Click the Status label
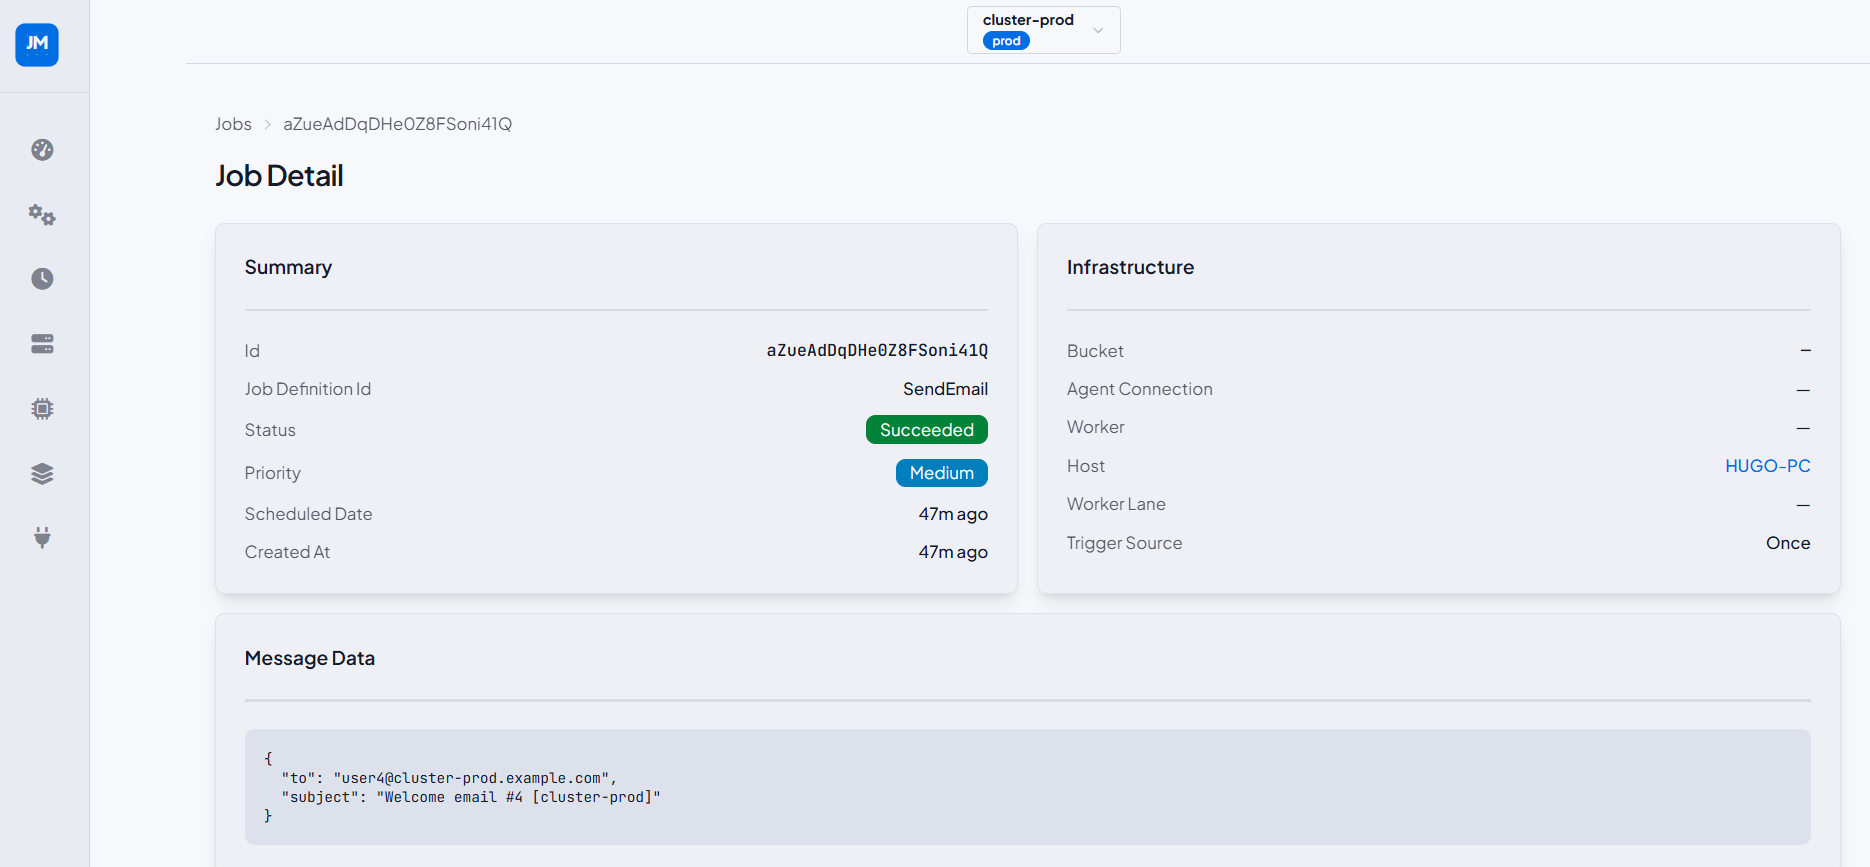This screenshot has width=1870, height=867. click(x=270, y=430)
